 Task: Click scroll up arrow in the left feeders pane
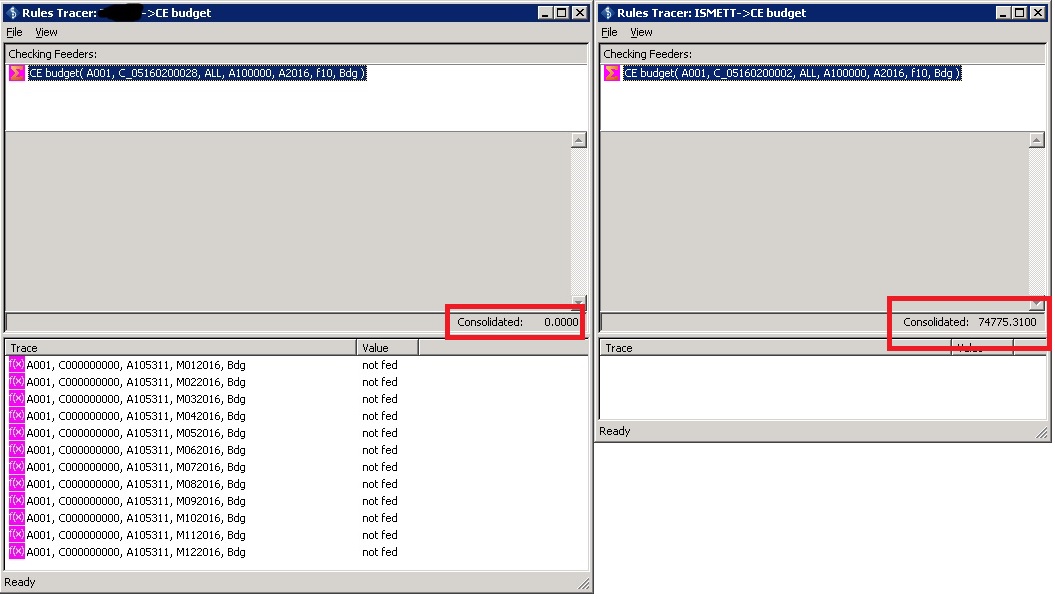point(578,141)
